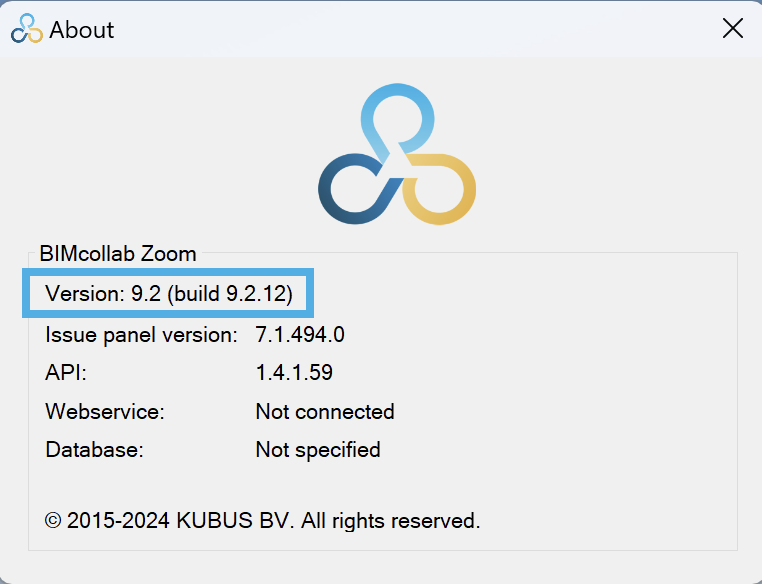Viewport: 762px width, 584px height.
Task: Click the small BIMcollab icon in title bar
Action: click(x=27, y=28)
